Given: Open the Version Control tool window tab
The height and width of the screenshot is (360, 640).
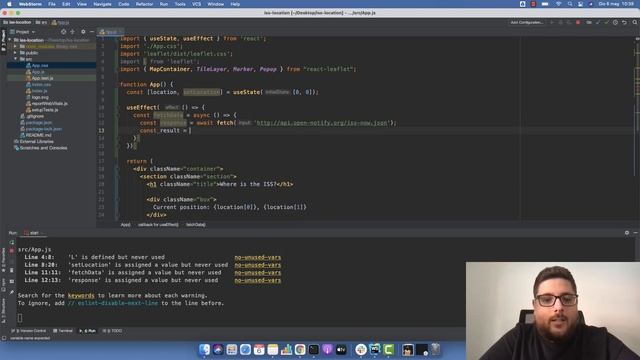Looking at the screenshot, I should pyautogui.click(x=29, y=331).
